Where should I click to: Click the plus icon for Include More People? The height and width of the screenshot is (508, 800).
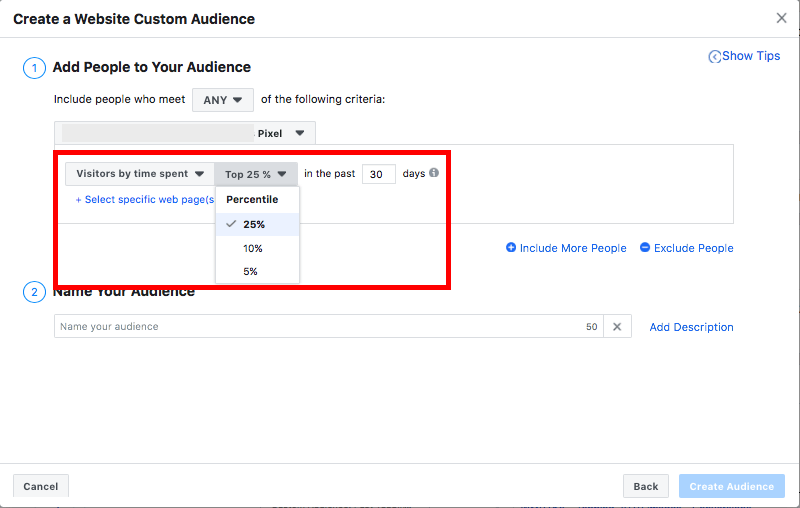[x=511, y=248]
